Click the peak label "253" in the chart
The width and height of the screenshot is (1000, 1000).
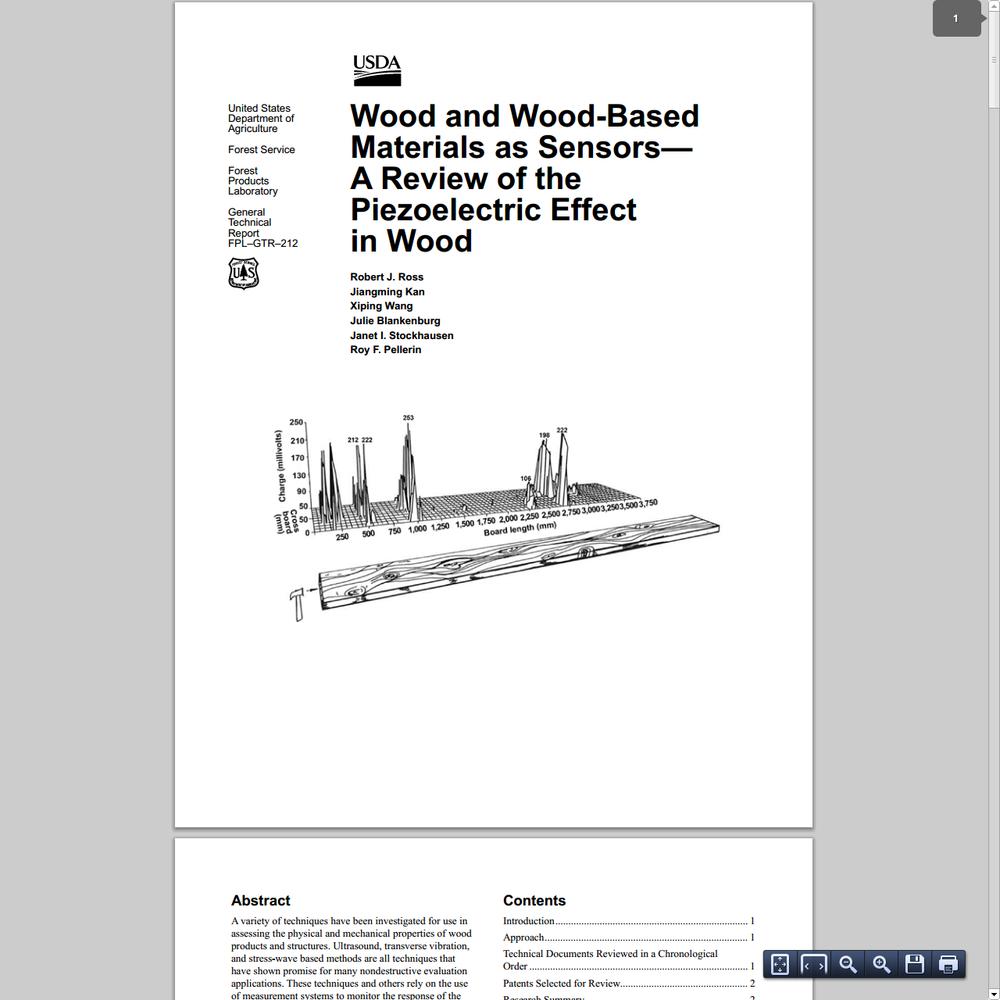[x=408, y=418]
